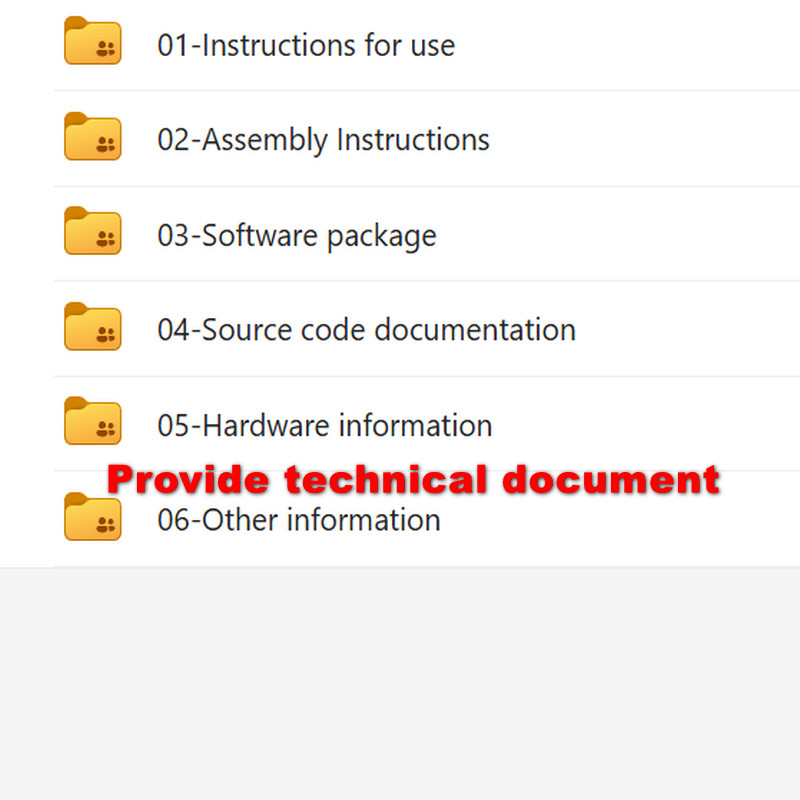Select the '02-Assembly Instructions' name text

323,140
